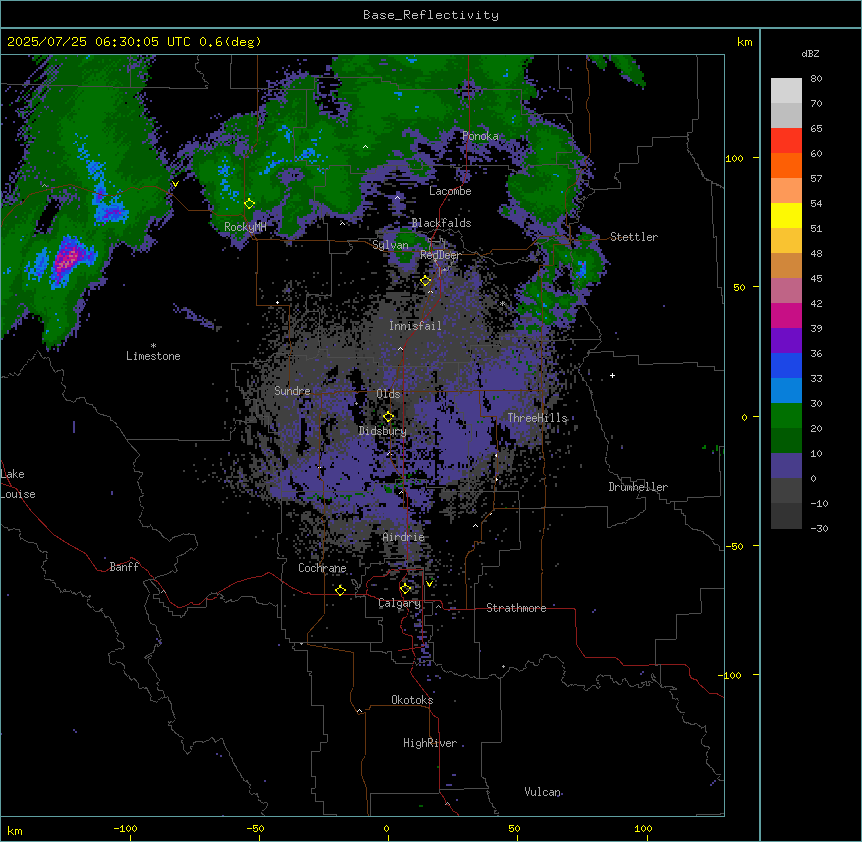Viewport: 862px width, 842px height.
Task: Click the Okotoks label
Action: click(x=412, y=700)
